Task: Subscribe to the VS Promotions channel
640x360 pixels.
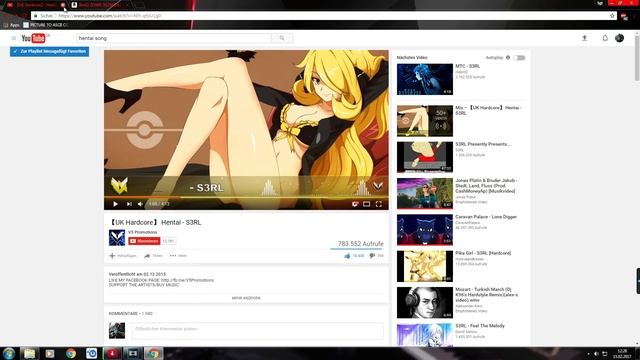Action: coord(144,241)
